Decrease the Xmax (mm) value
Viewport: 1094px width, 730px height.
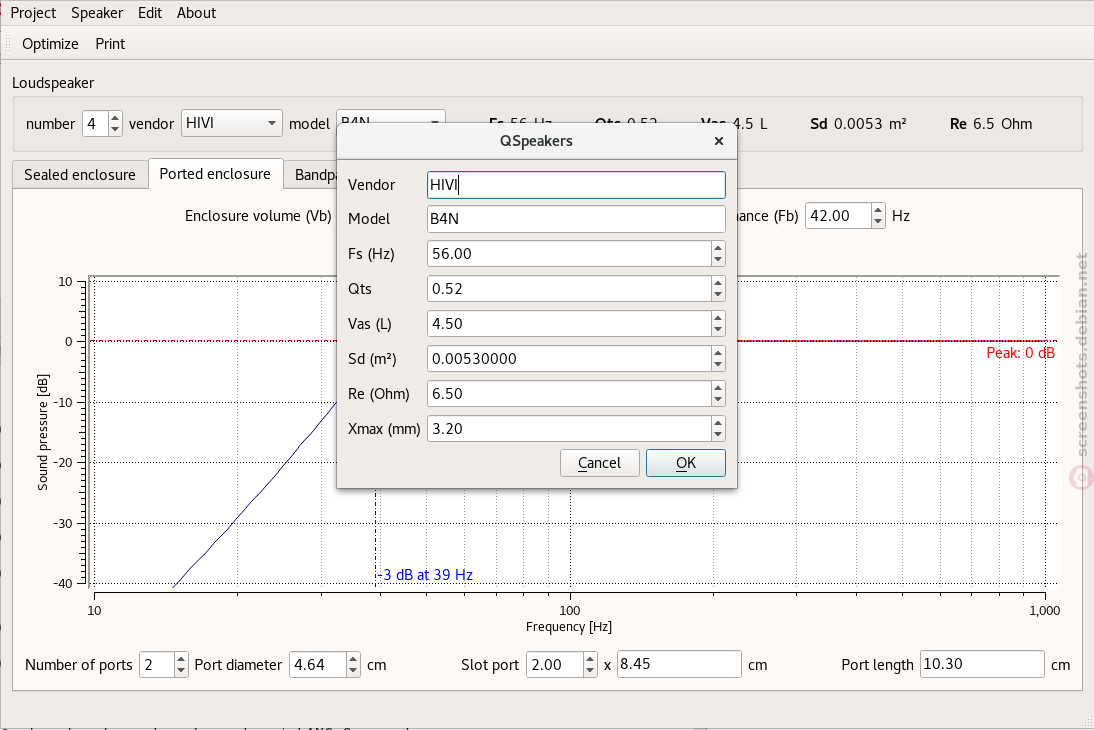(x=718, y=435)
